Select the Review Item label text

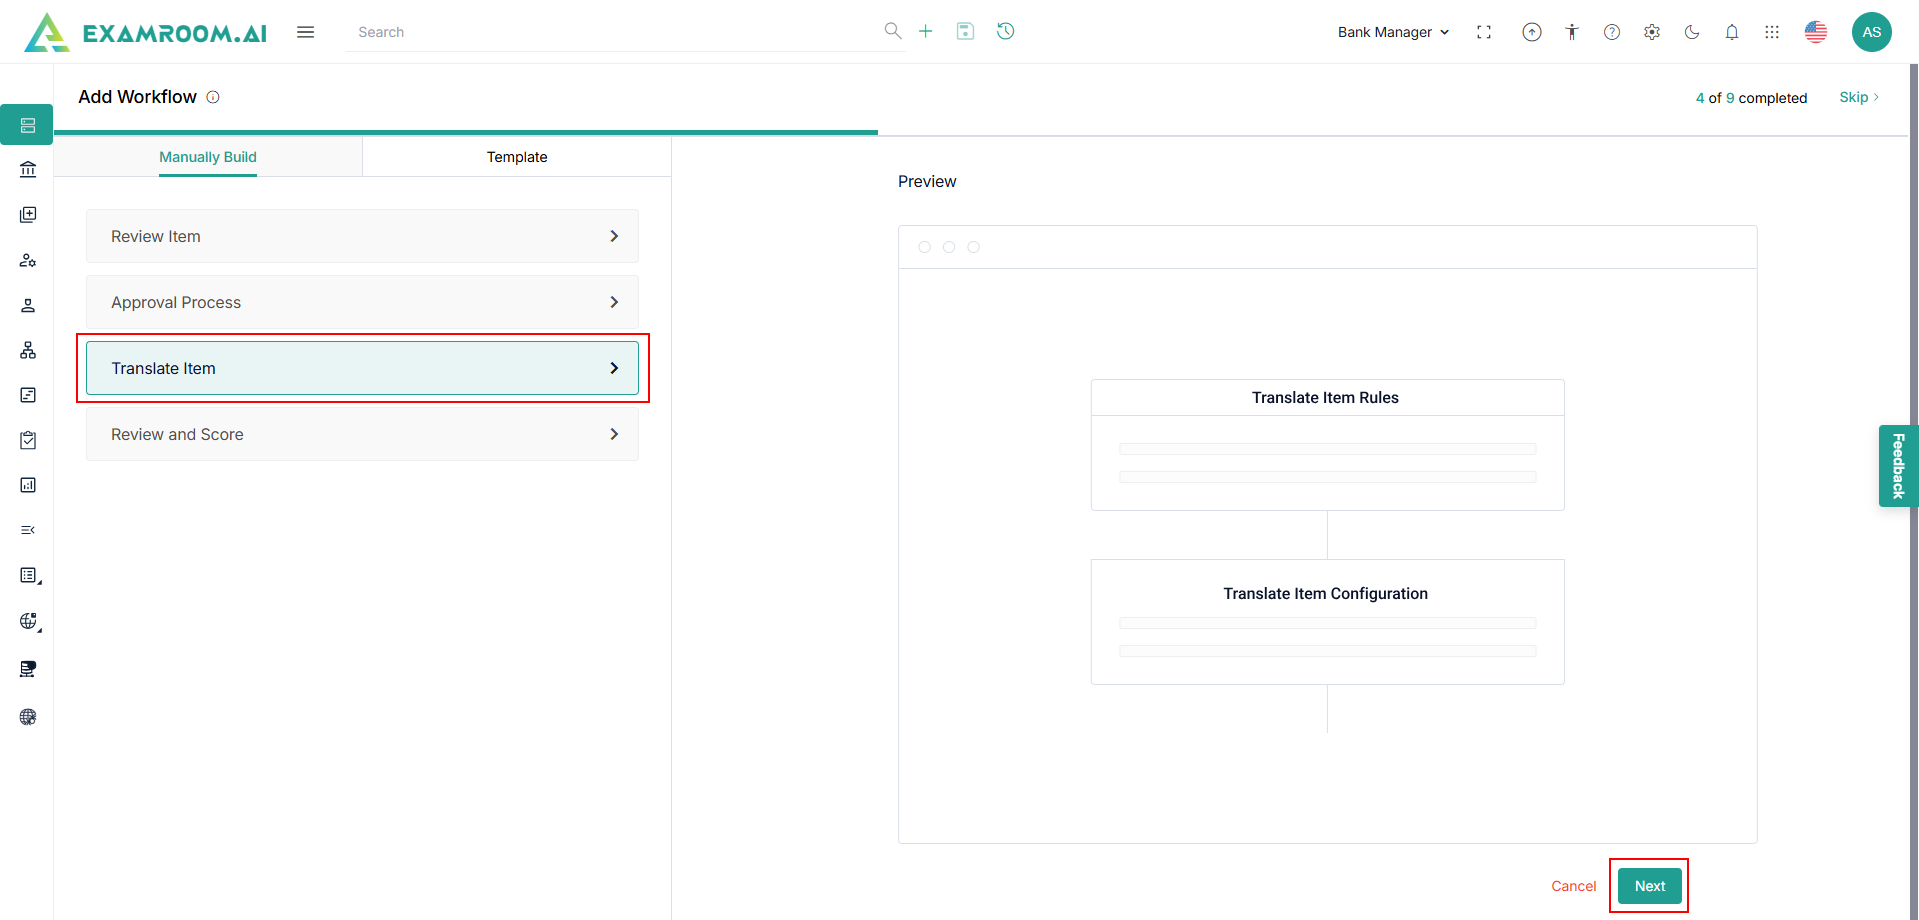[156, 236]
